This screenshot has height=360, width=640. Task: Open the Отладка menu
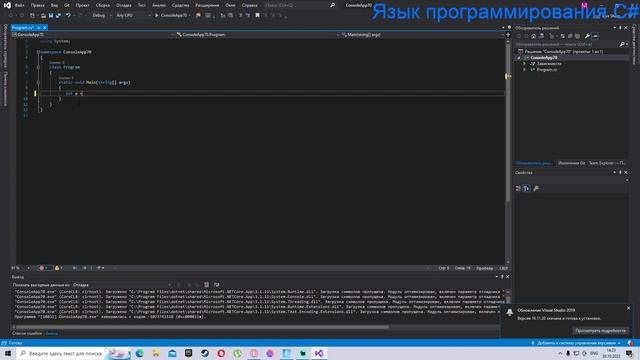(x=124, y=5)
